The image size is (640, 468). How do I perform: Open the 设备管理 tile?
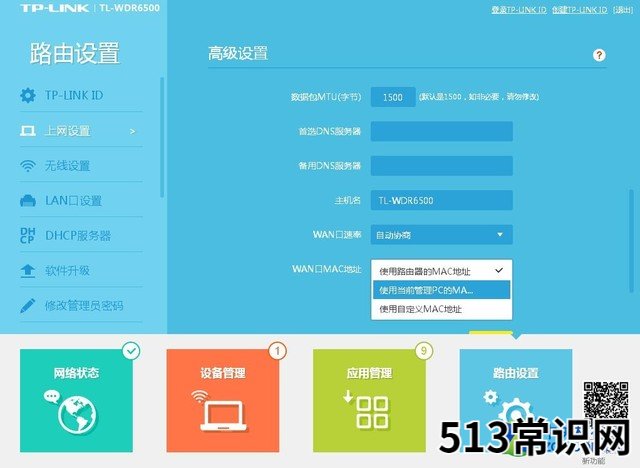click(x=222, y=400)
